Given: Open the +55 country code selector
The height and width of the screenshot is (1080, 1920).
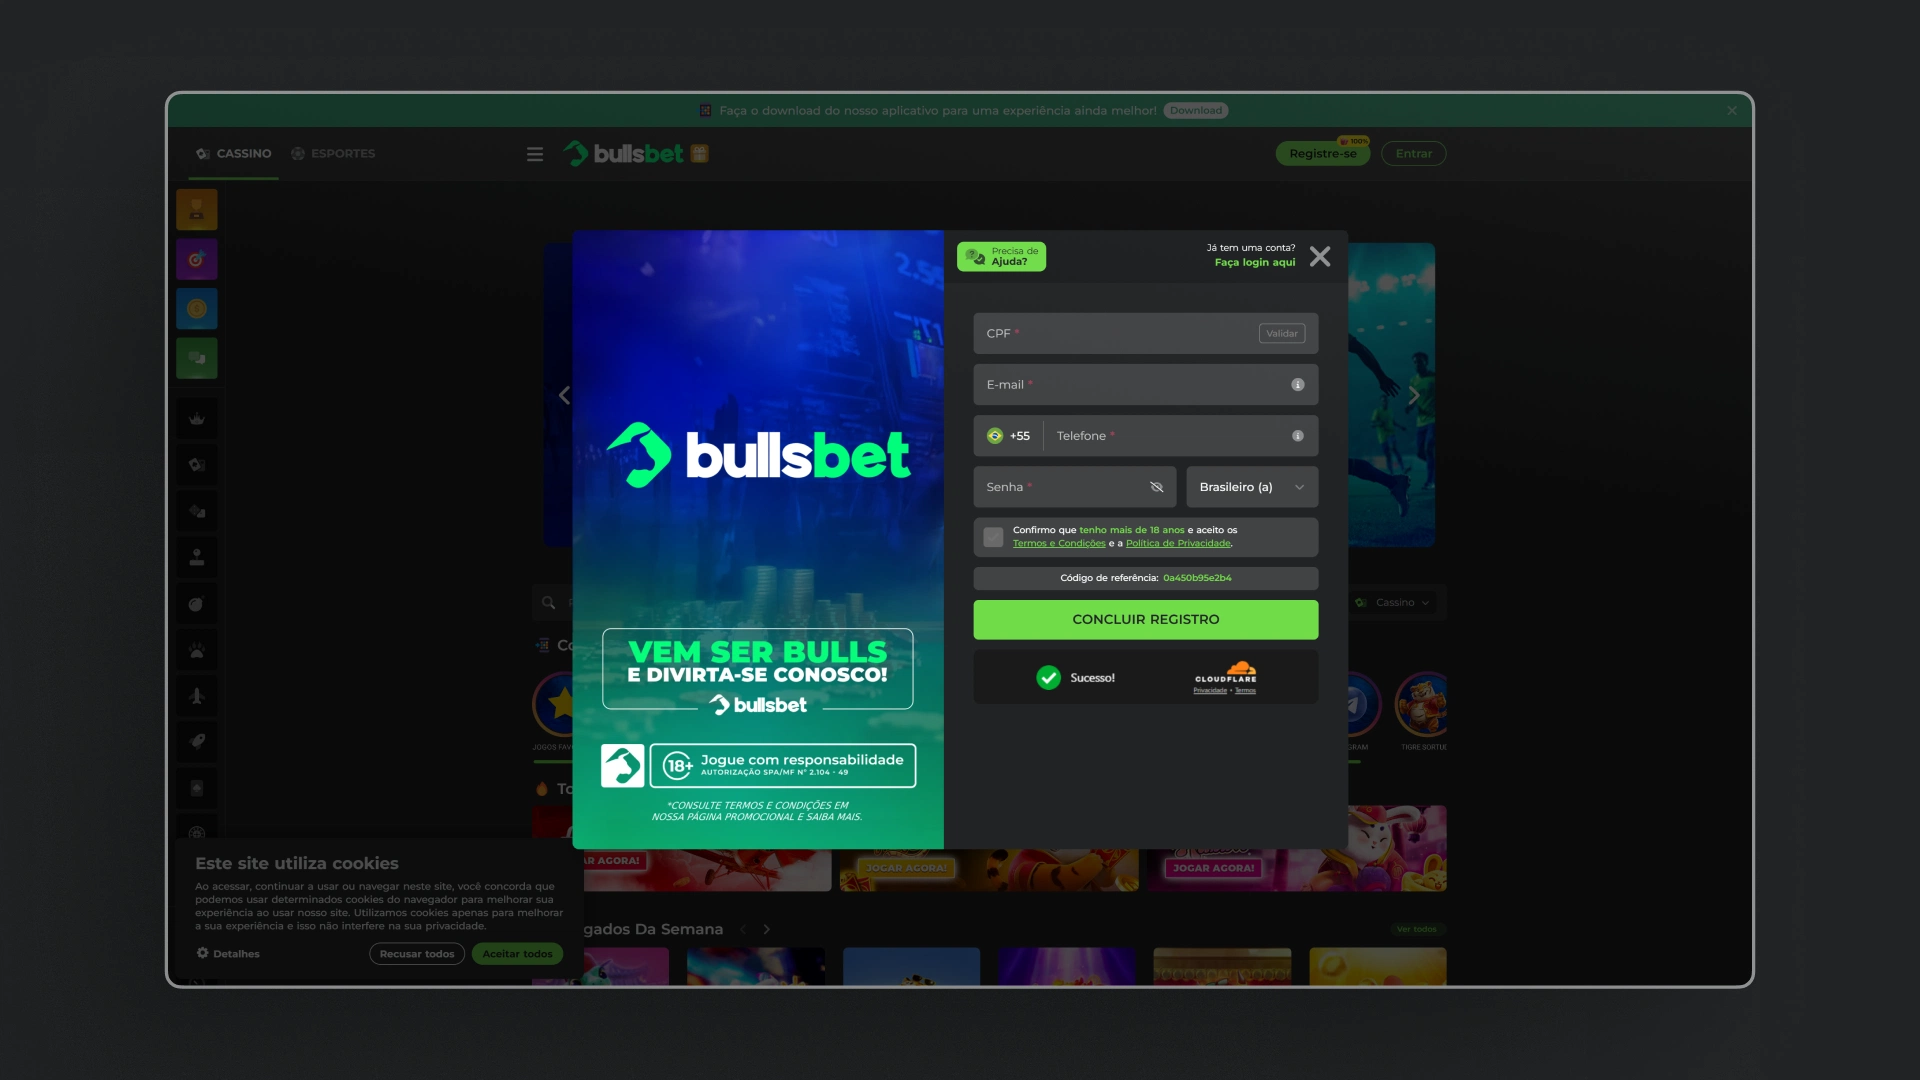Looking at the screenshot, I should 1008,435.
